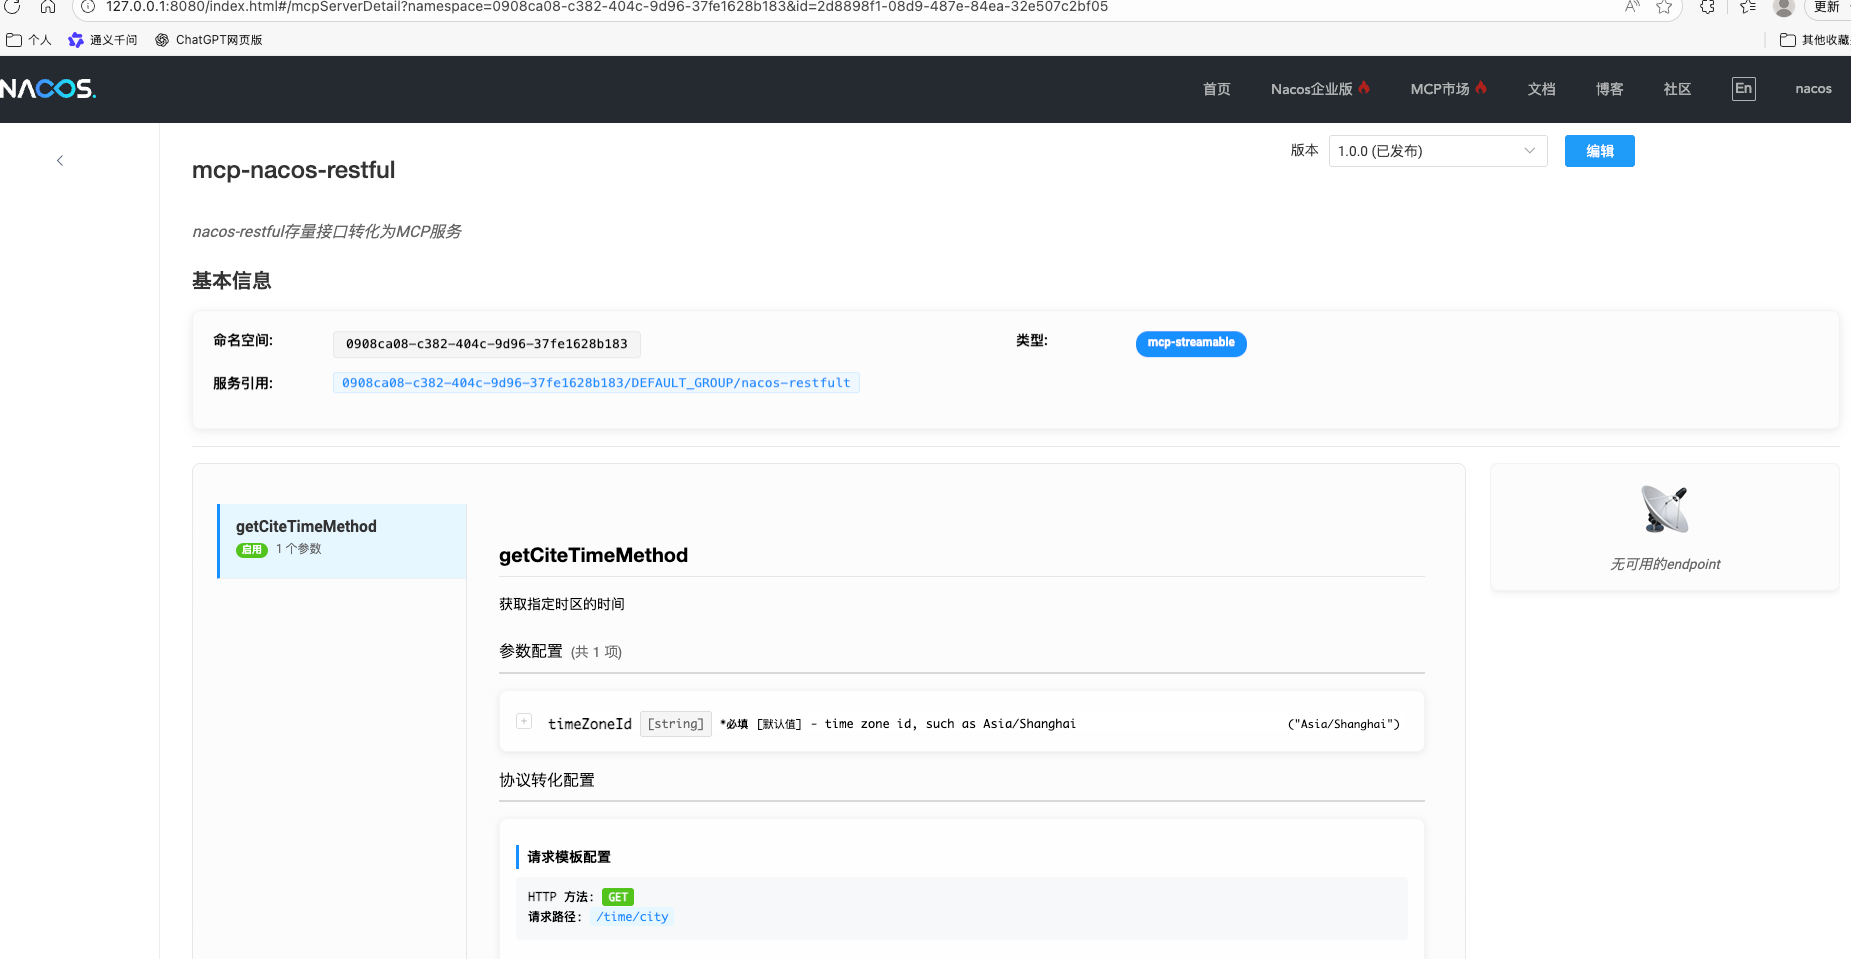Open the ChatGPT网页版 bookmark

pos(208,39)
